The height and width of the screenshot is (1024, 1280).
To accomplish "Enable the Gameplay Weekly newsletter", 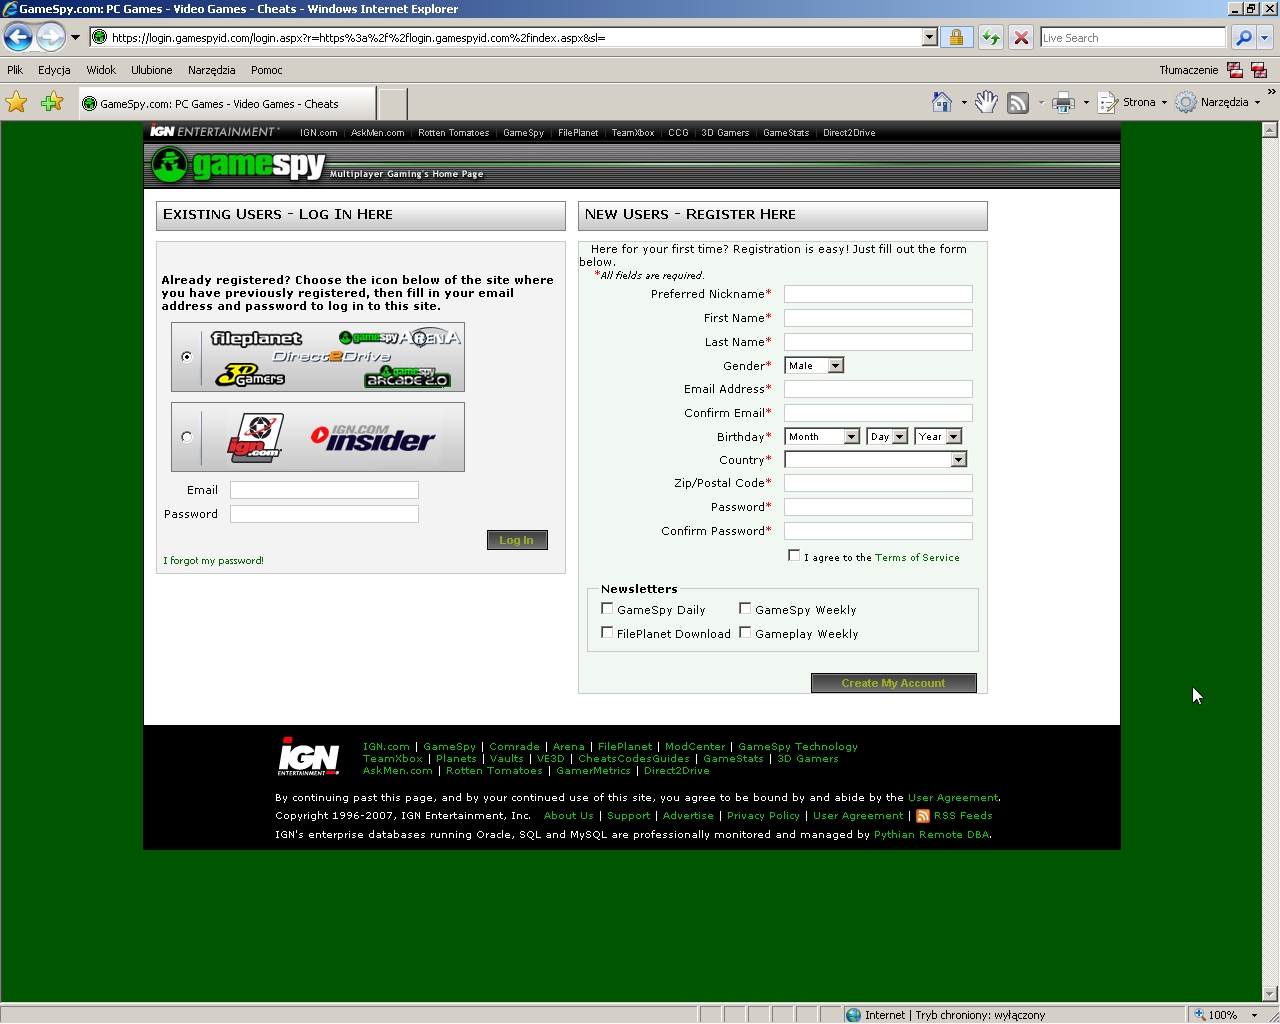I will (745, 632).
